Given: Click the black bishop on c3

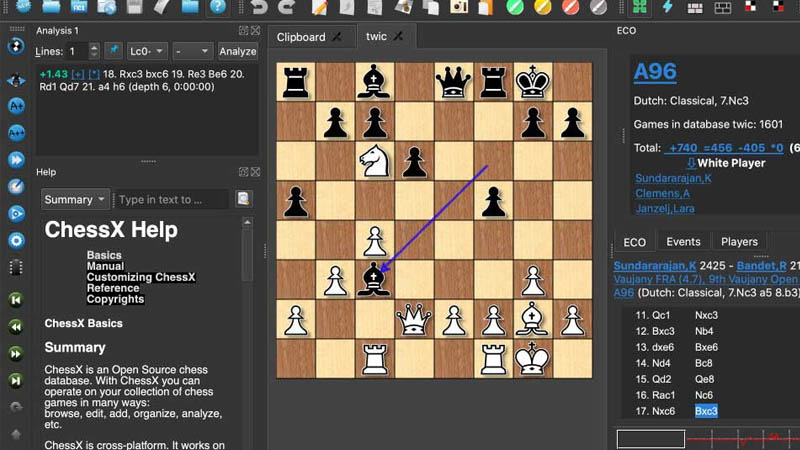Looking at the screenshot, I should coord(374,280).
